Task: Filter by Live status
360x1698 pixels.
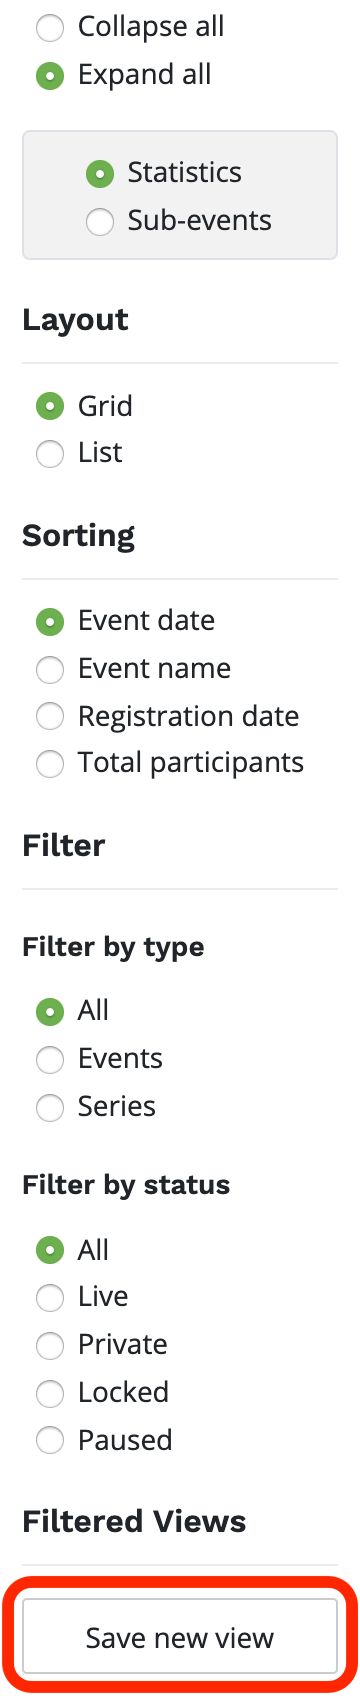Action: click(50, 1297)
